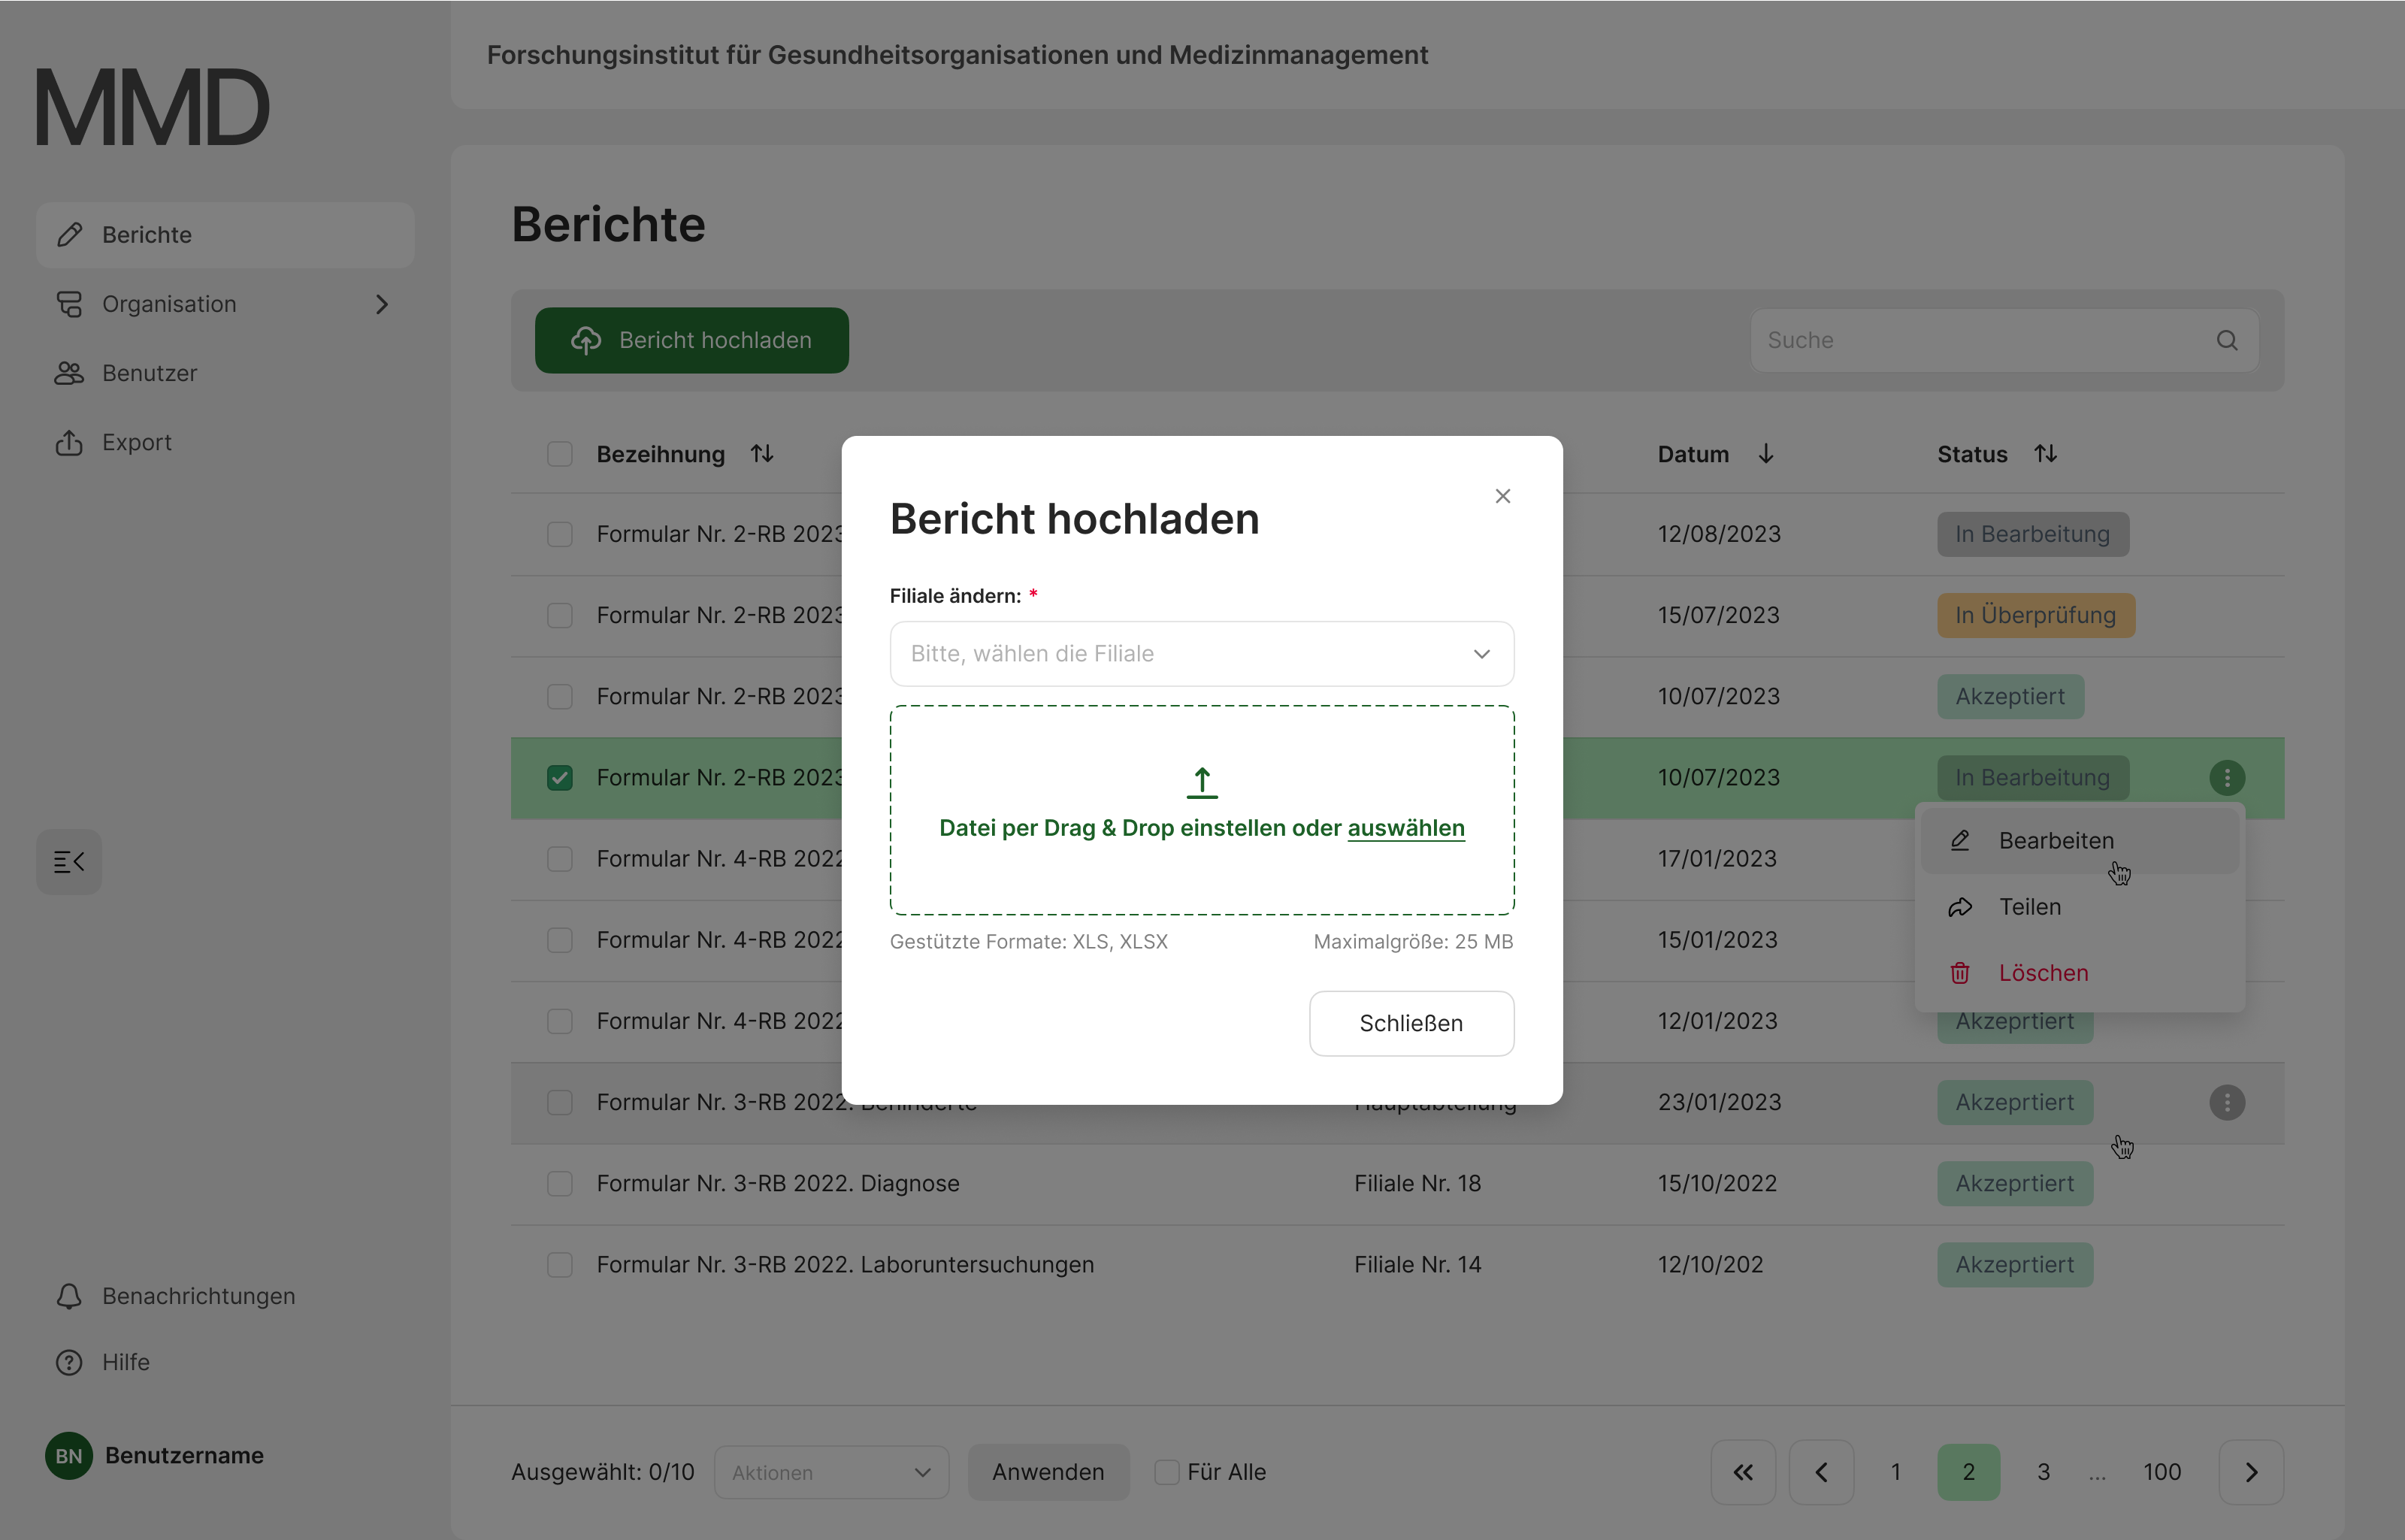Select Löschen in the context menu

coord(2043,973)
